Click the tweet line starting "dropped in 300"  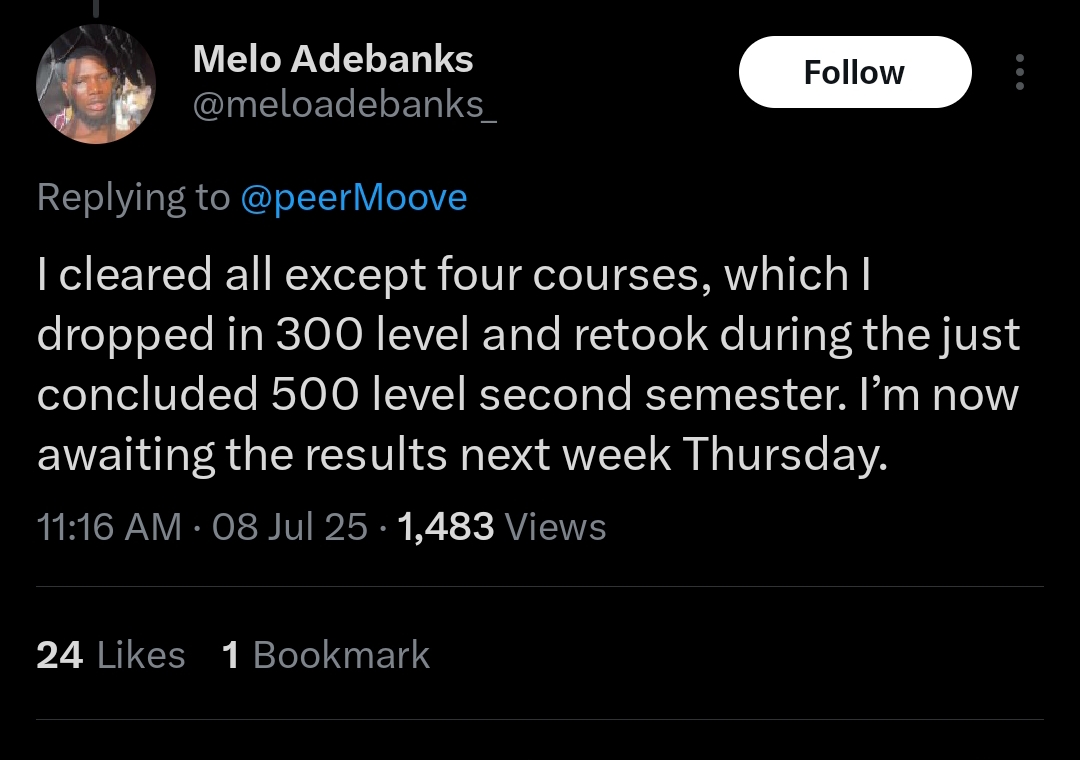(528, 335)
